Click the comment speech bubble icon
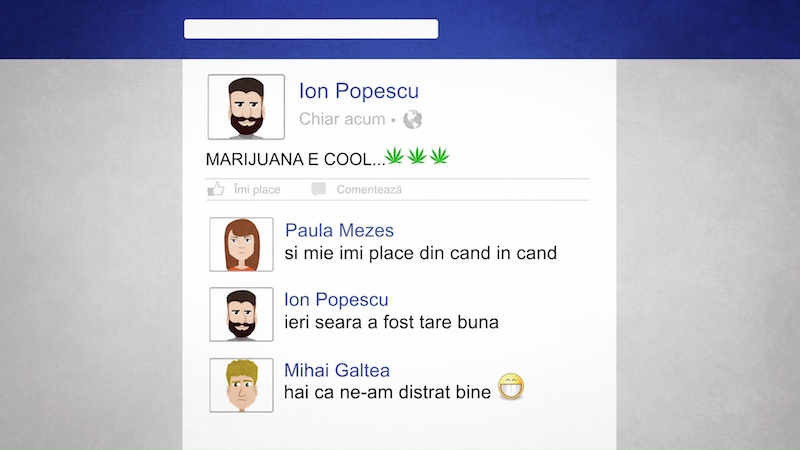800x450 pixels. coord(318,189)
